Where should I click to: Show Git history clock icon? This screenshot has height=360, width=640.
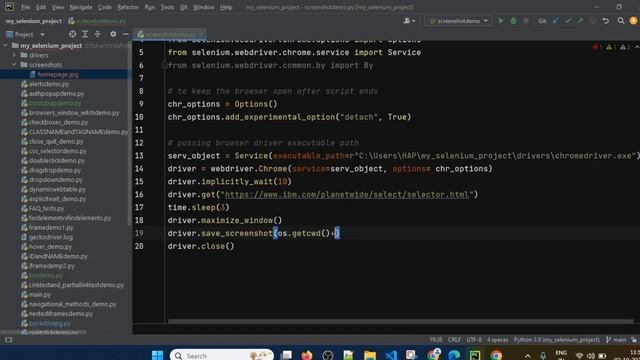pyautogui.click(x=593, y=21)
